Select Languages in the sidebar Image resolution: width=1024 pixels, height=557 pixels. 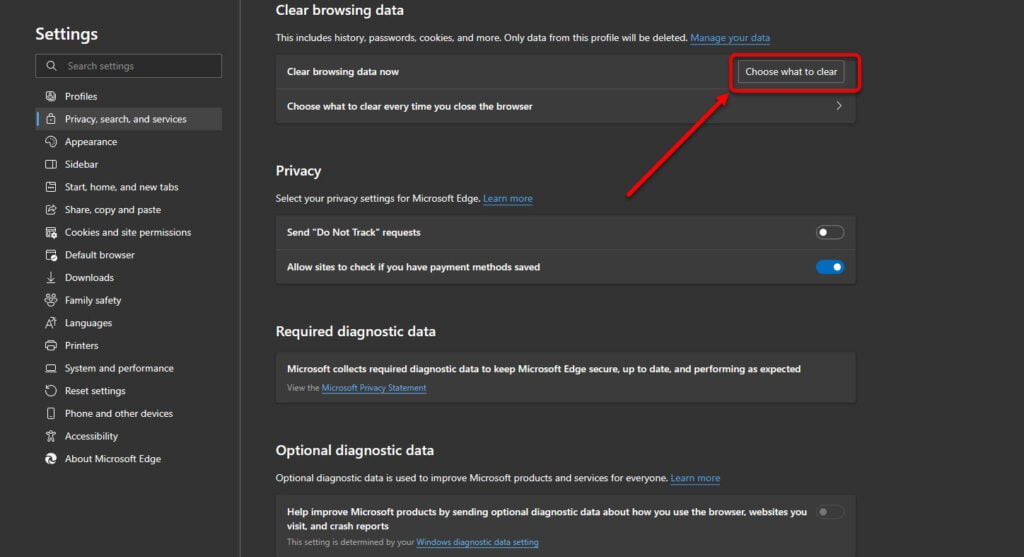(129, 323)
